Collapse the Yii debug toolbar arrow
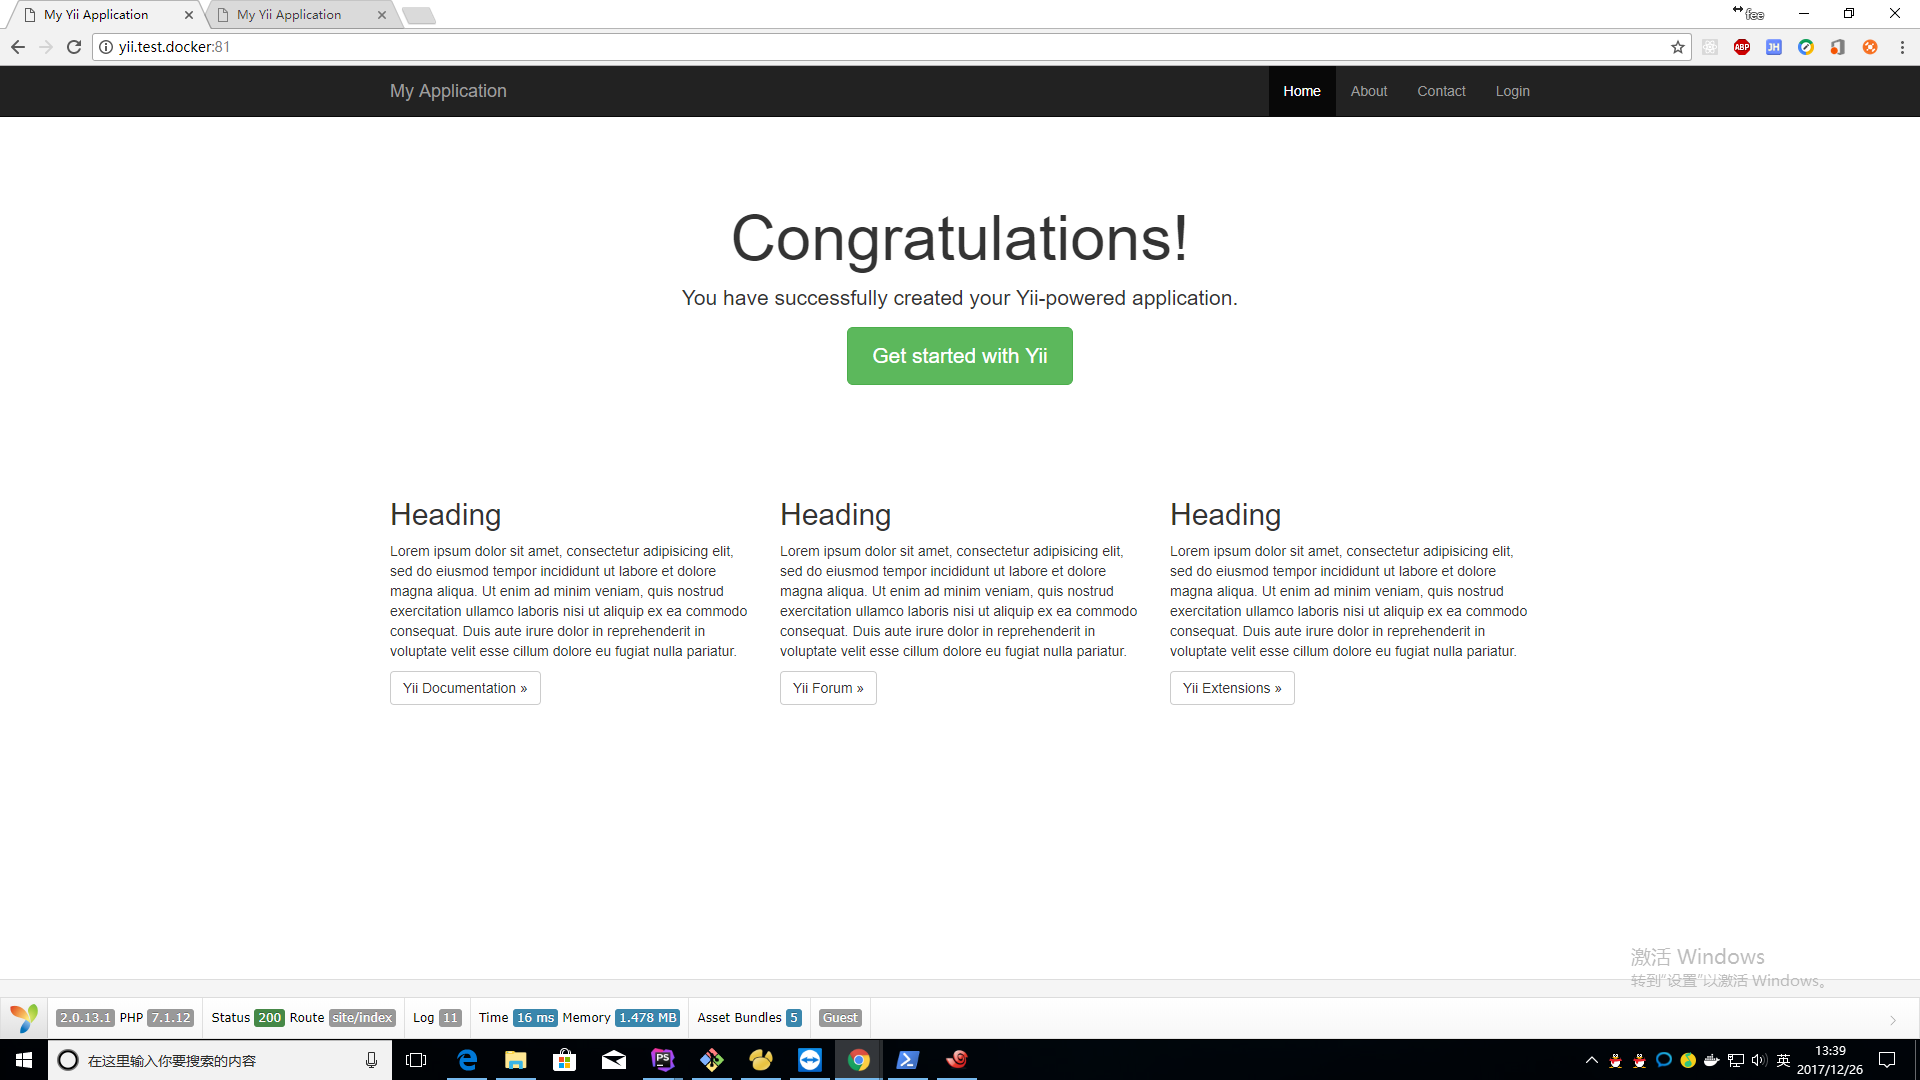This screenshot has width=1920, height=1080. pyautogui.click(x=1893, y=1020)
